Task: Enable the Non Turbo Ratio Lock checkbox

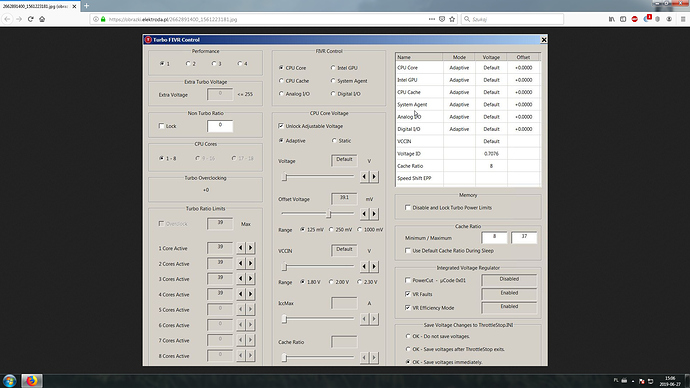Action: [x=161, y=126]
